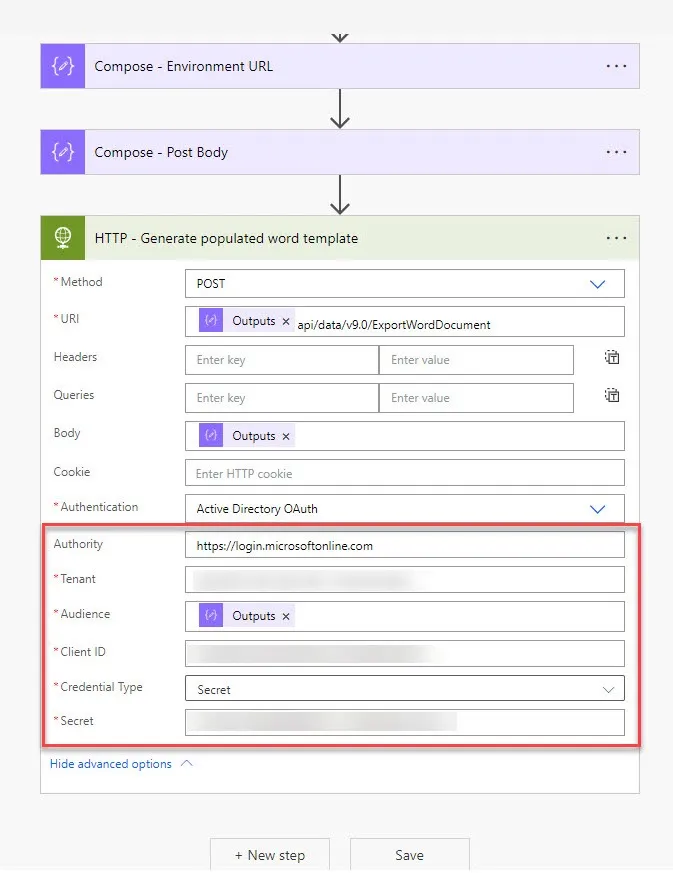Expand the Compose - Environment URL title
Viewport: 673px width, 873px height.
[184, 66]
